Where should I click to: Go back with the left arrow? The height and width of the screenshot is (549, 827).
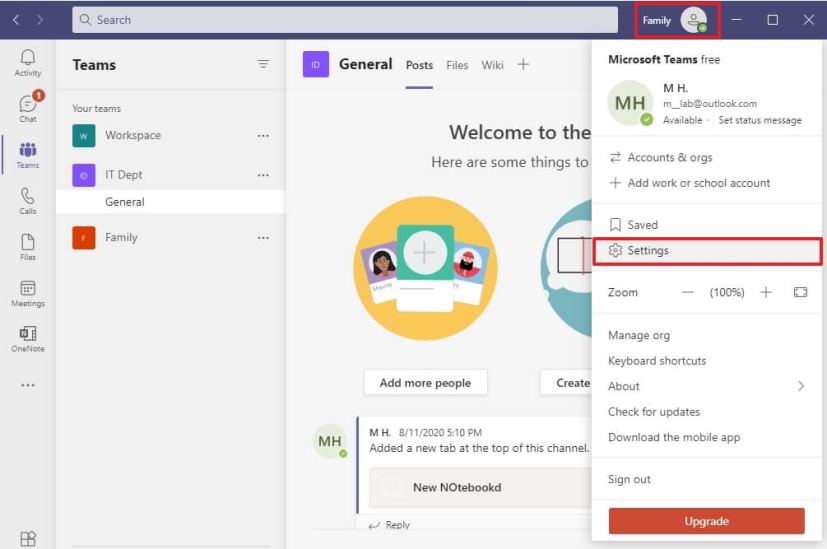point(16,20)
